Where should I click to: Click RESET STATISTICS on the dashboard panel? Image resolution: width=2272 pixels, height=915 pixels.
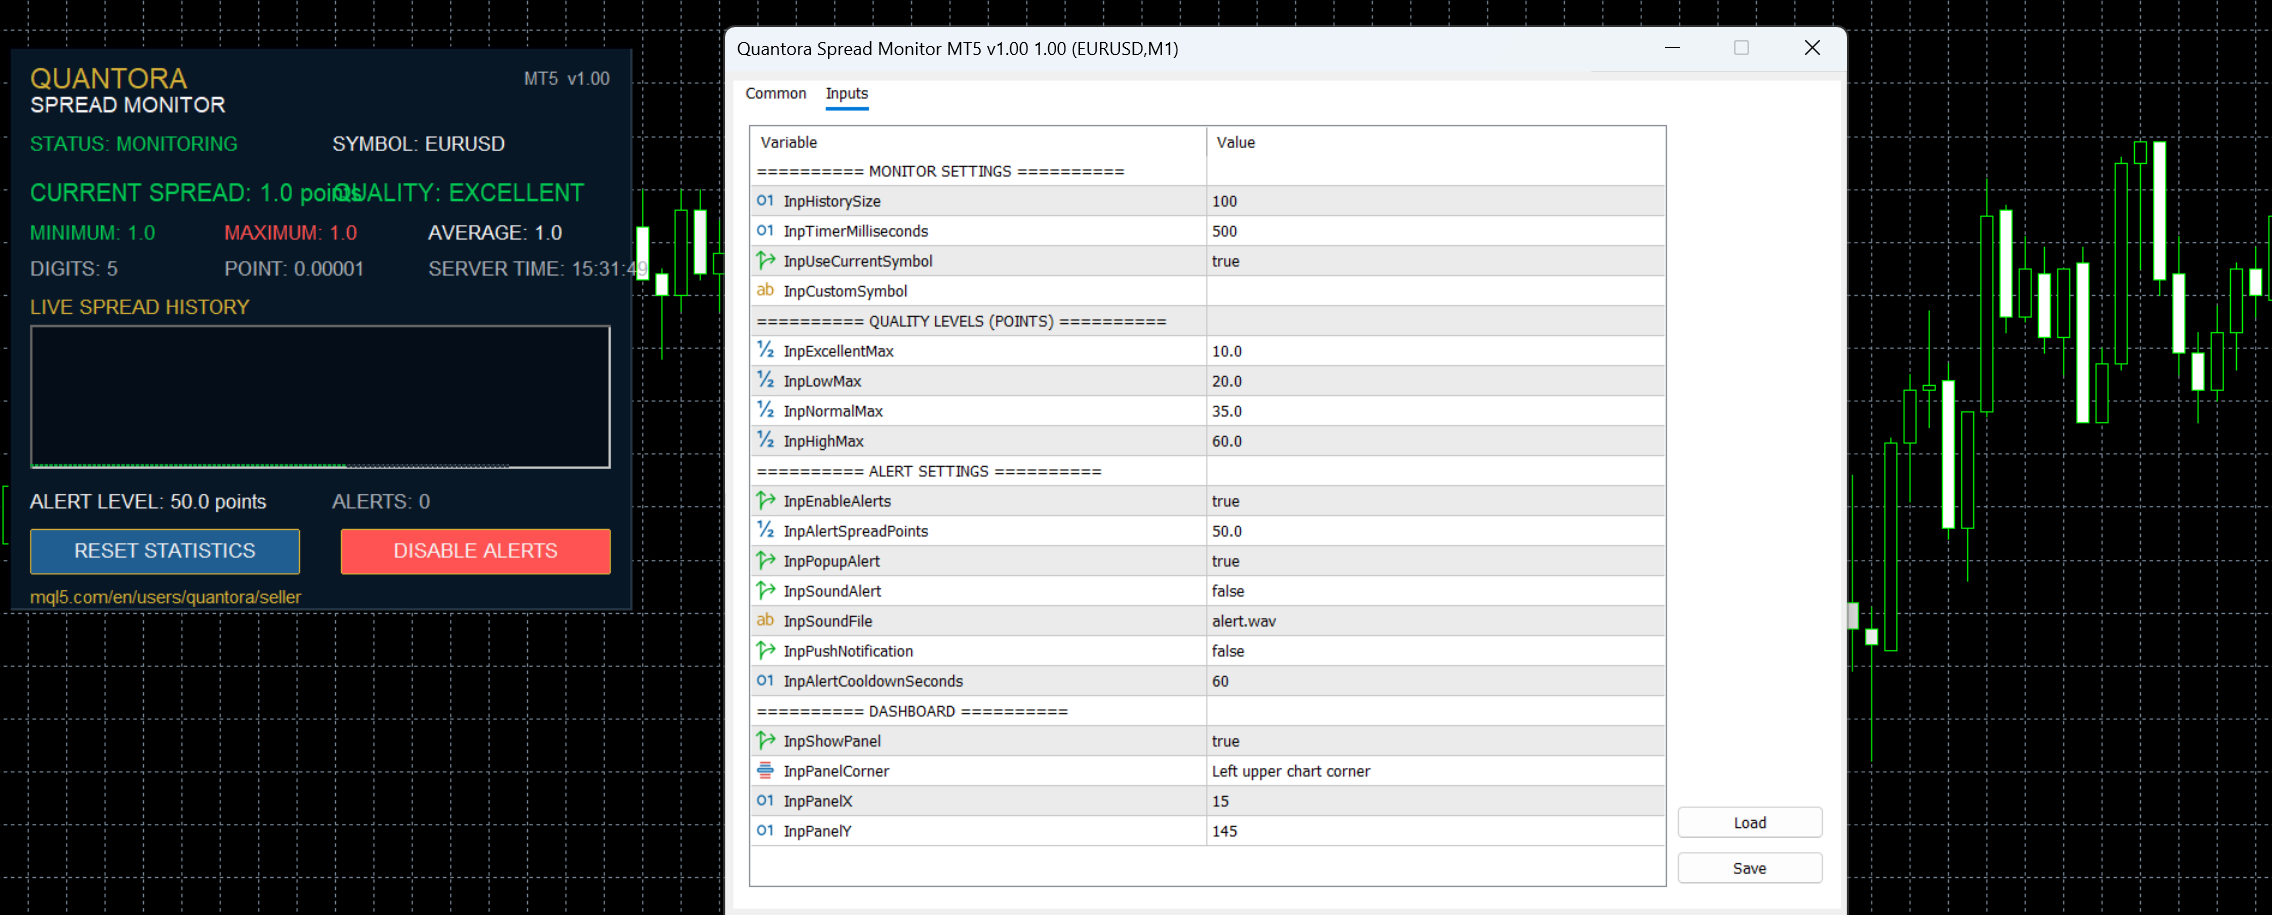165,551
